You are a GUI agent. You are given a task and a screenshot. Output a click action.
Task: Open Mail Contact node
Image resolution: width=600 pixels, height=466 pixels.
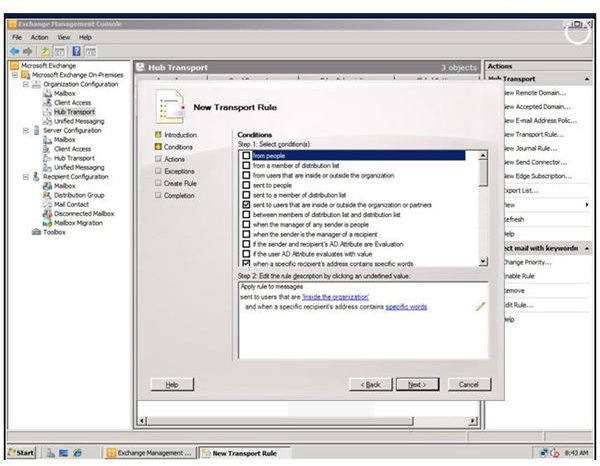point(71,204)
